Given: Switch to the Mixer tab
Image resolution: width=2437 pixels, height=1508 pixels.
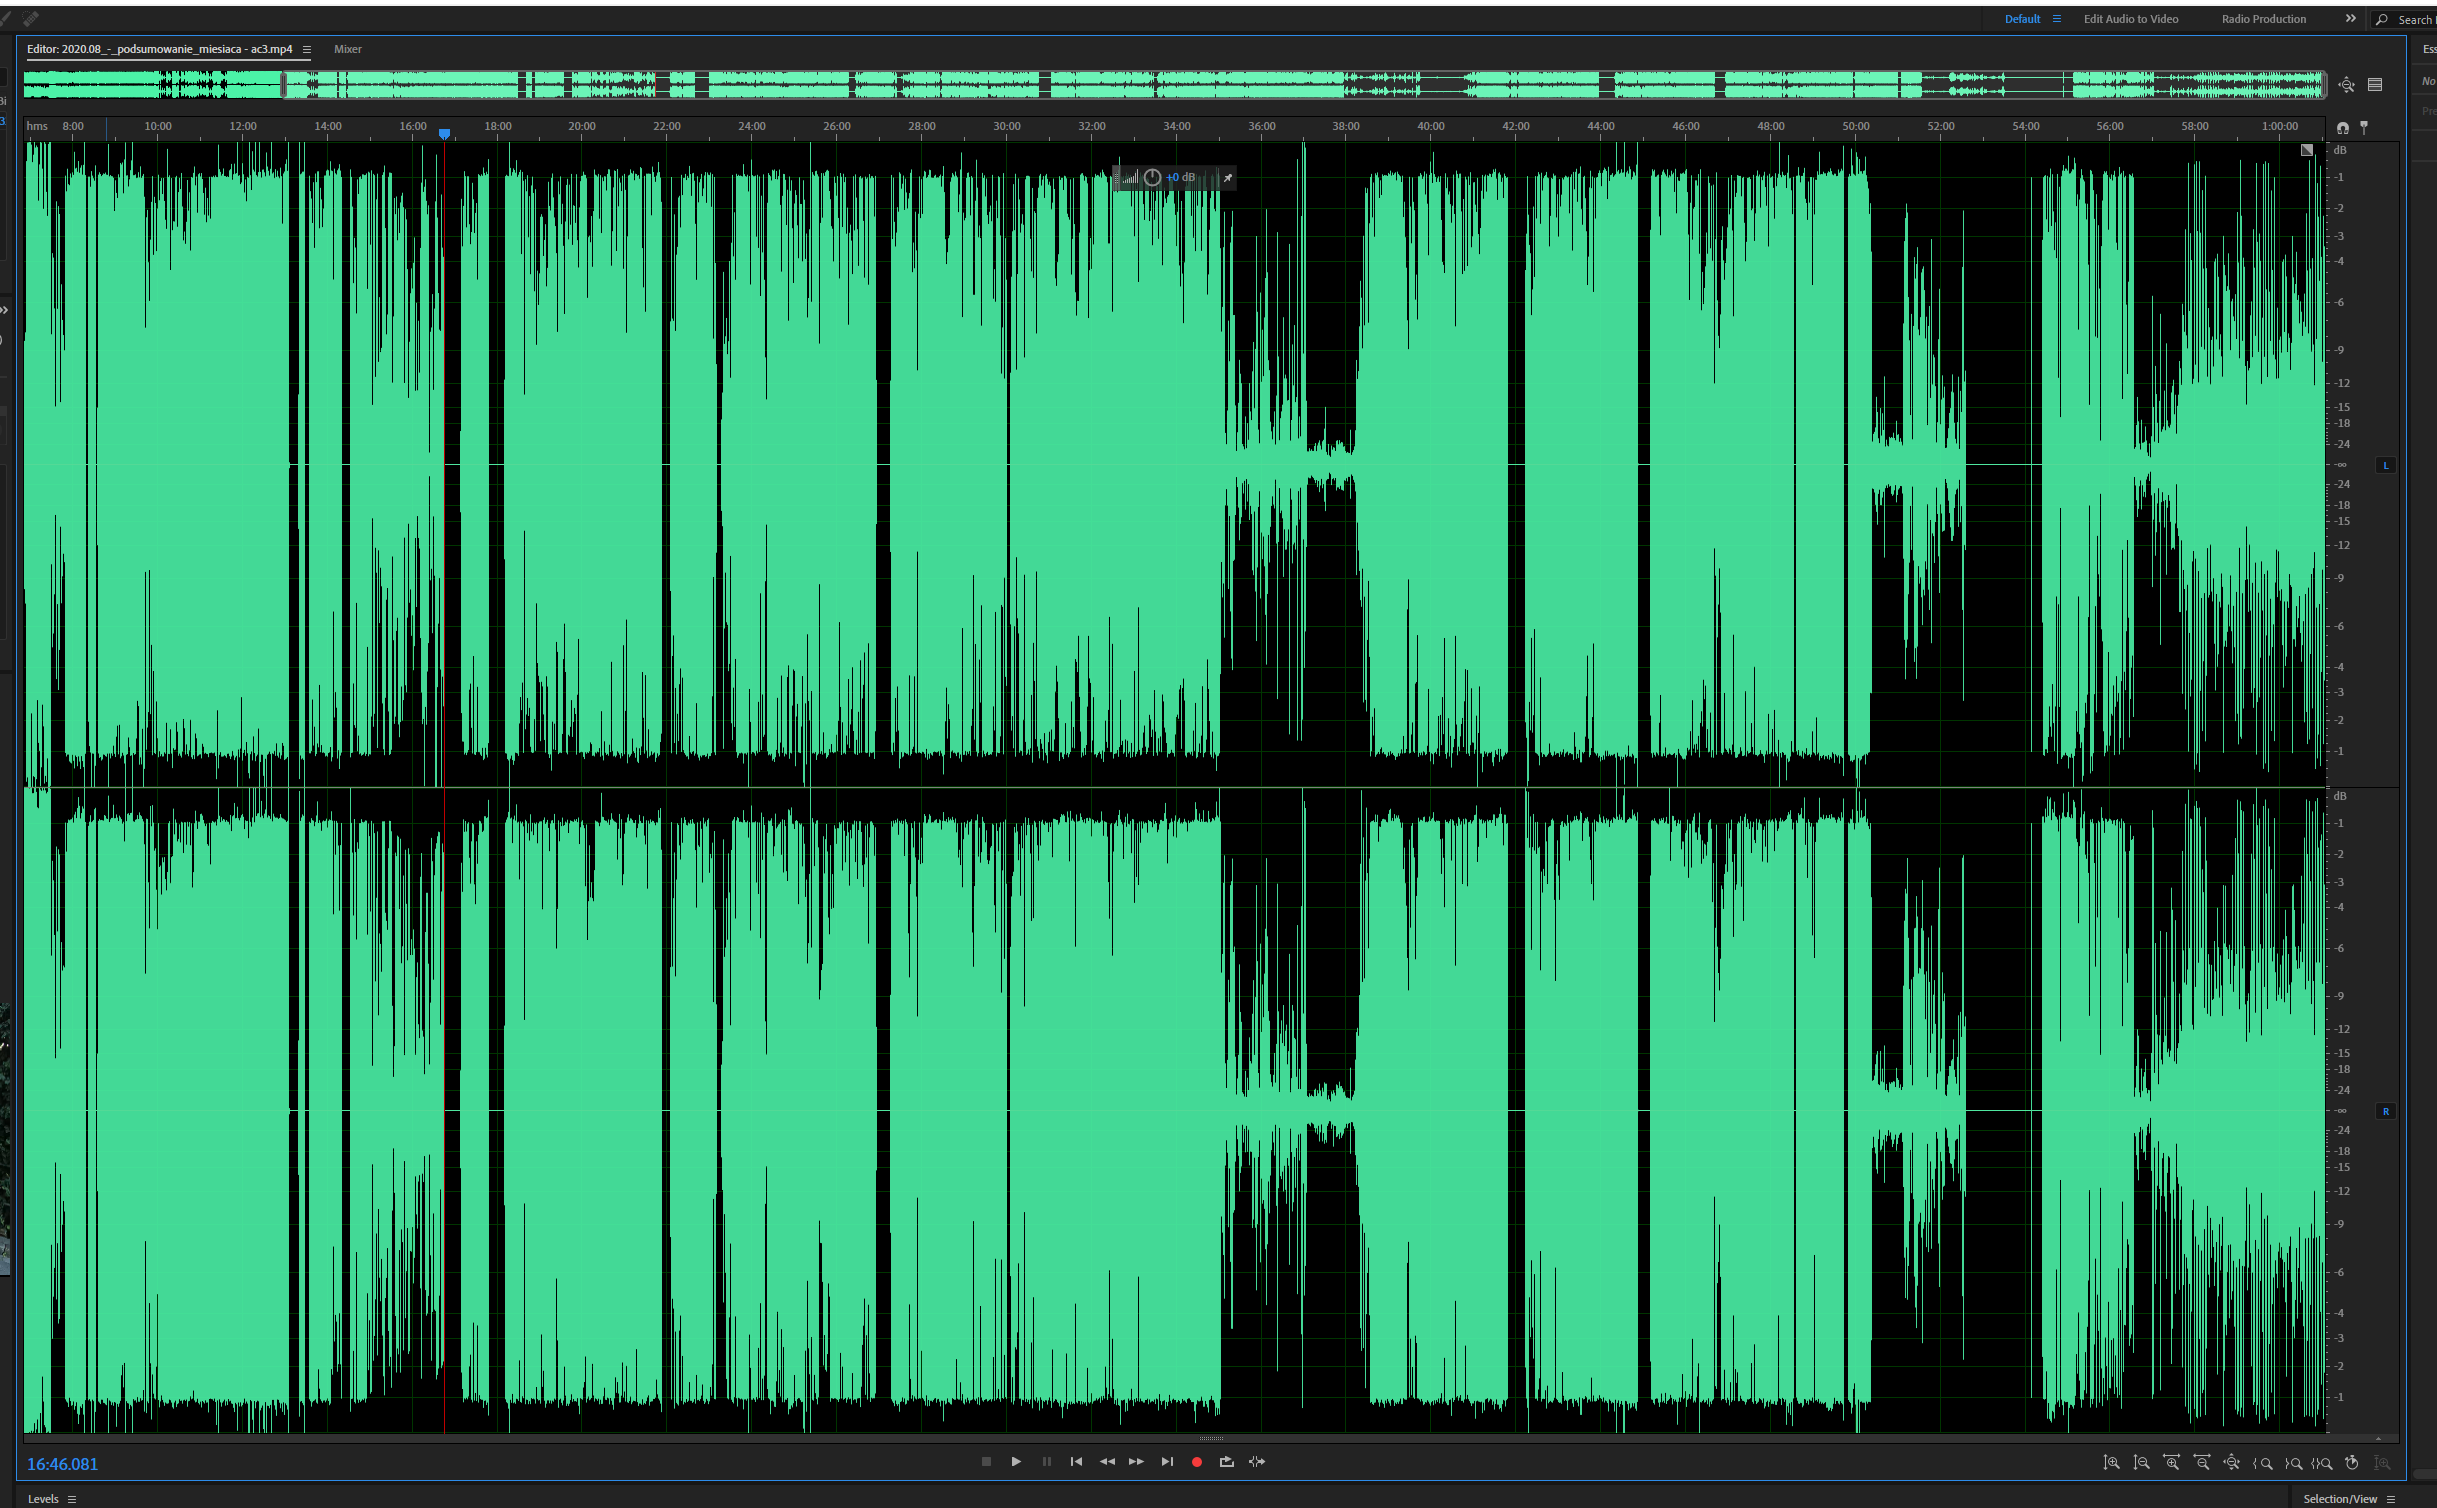Looking at the screenshot, I should point(347,50).
